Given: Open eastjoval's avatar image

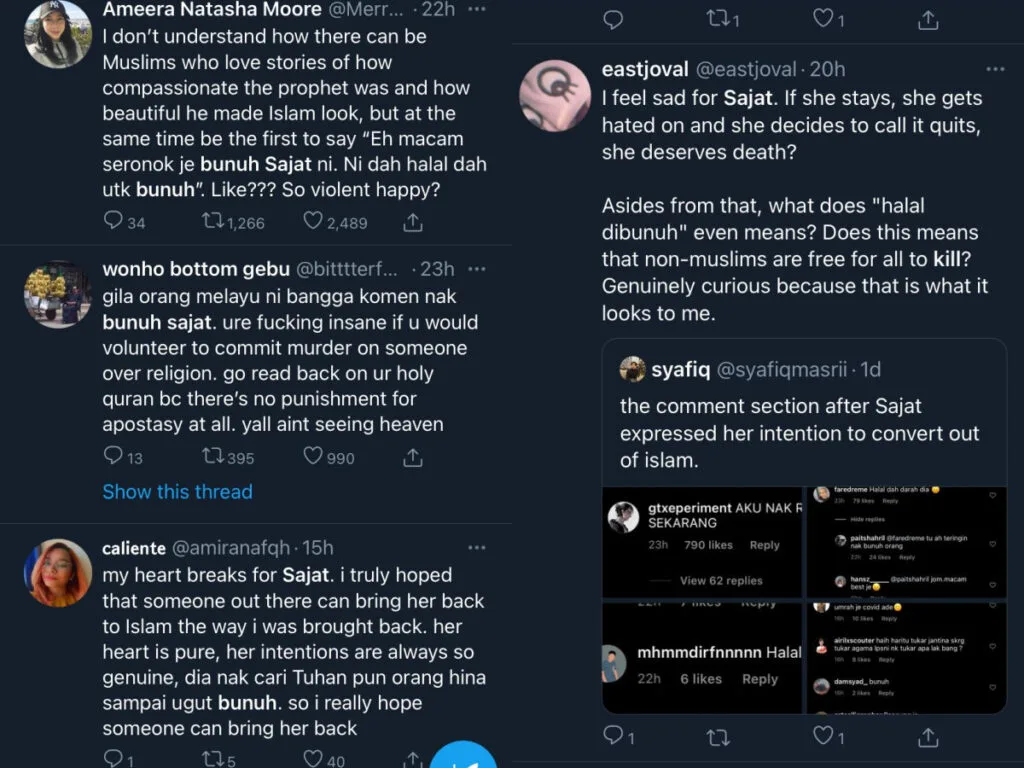Looking at the screenshot, I should (555, 95).
